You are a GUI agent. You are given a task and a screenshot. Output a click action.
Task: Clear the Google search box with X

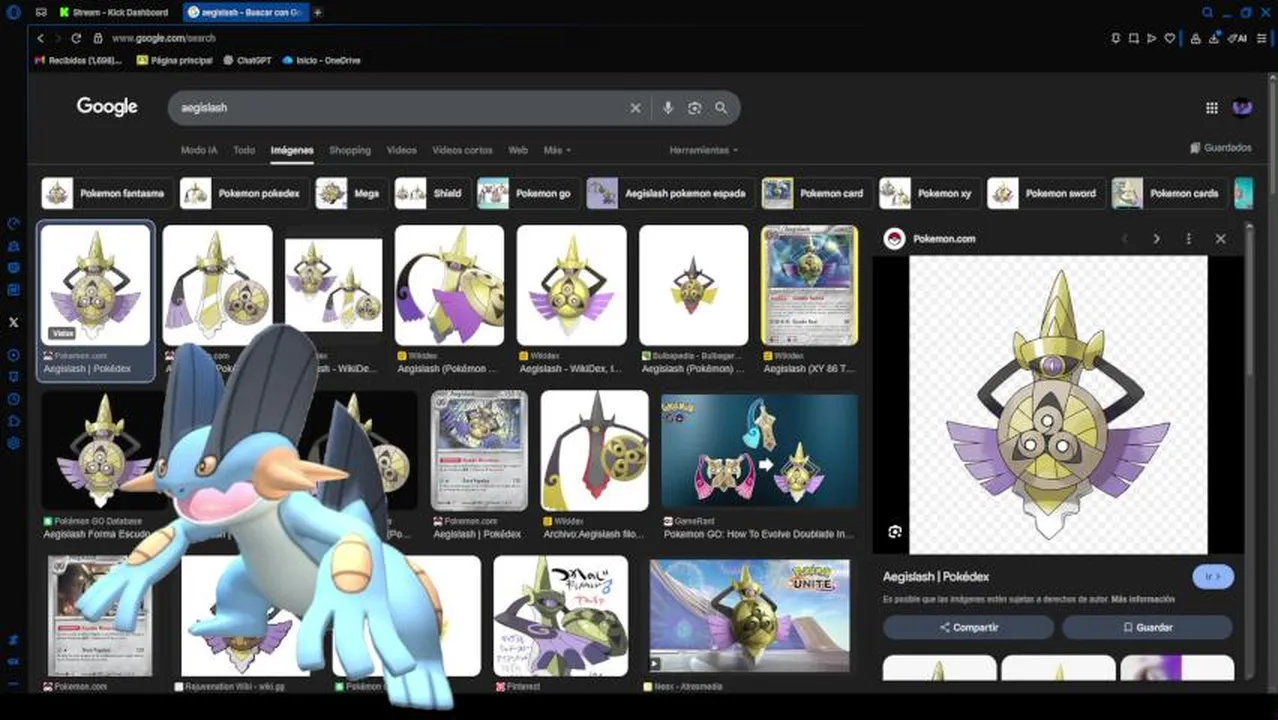[635, 108]
